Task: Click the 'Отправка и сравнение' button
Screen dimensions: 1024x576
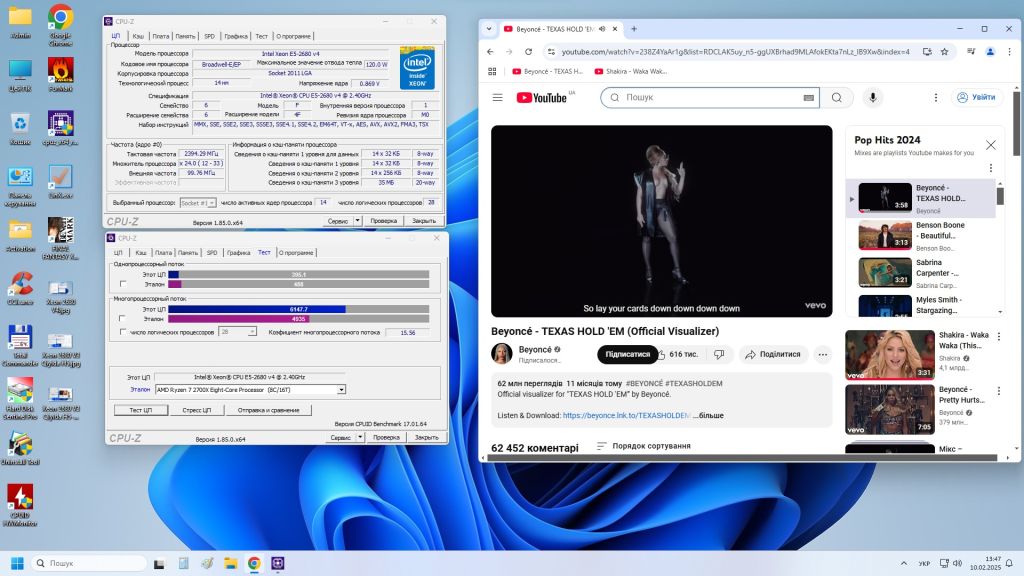Action: (x=268, y=410)
